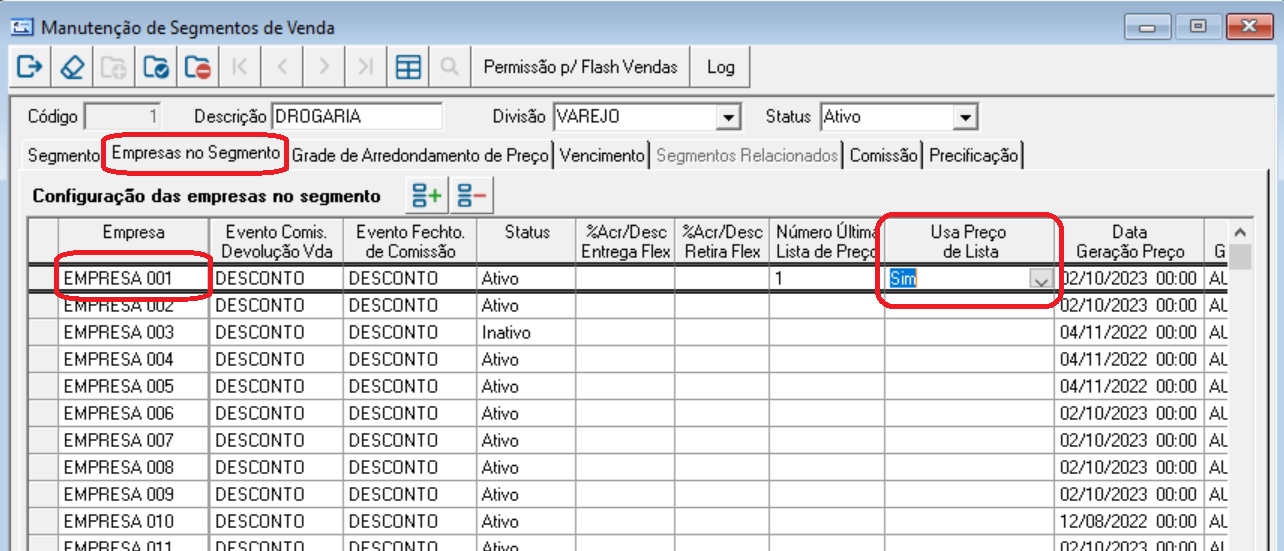Add a company row with plus icon

click(x=427, y=196)
